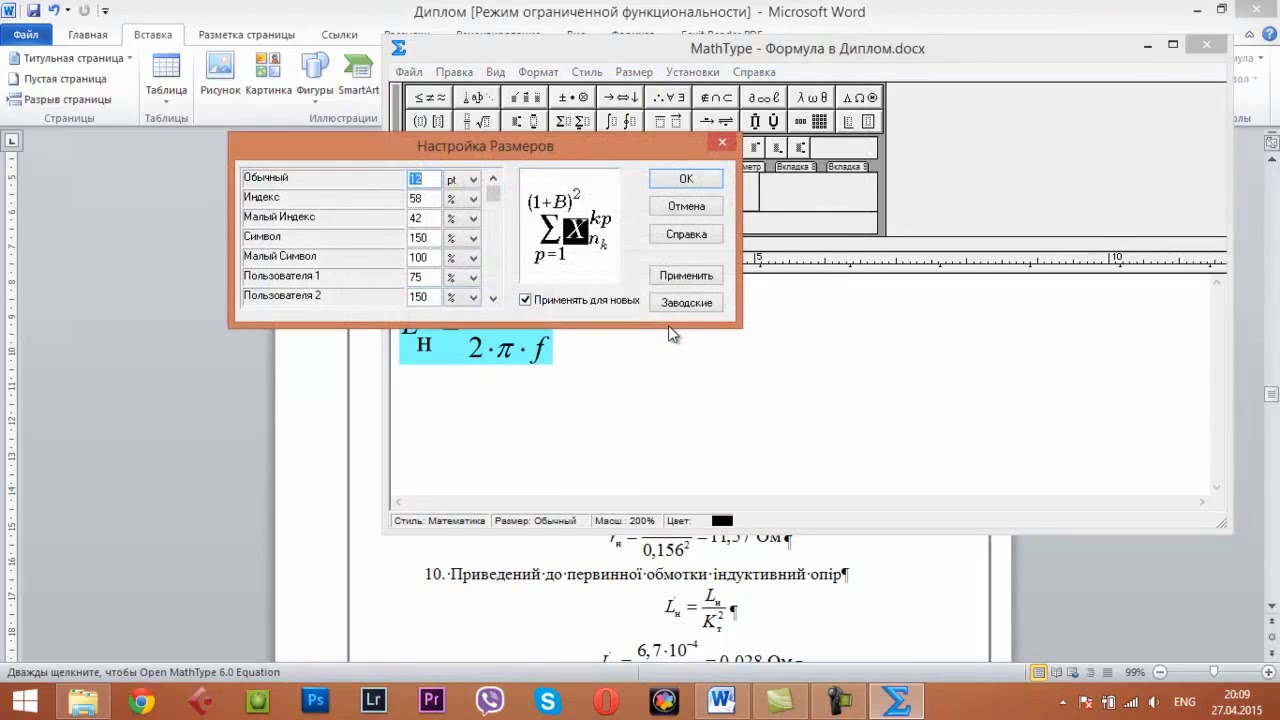Image resolution: width=1280 pixels, height=720 pixels.
Task: Open Установки menu in MathType
Action: 692,72
